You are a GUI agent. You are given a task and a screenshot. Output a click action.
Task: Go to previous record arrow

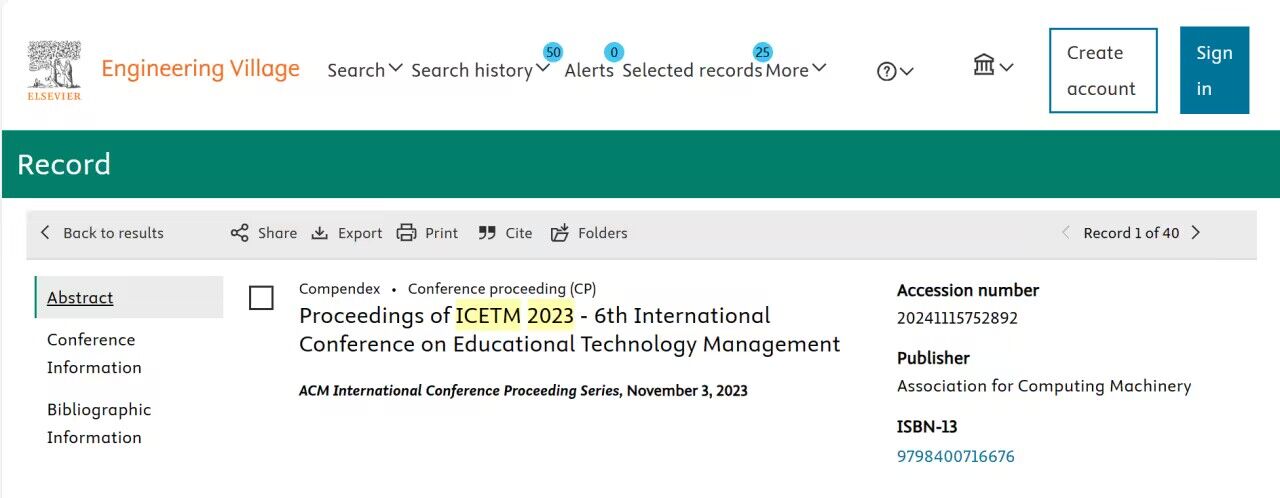click(x=1066, y=233)
